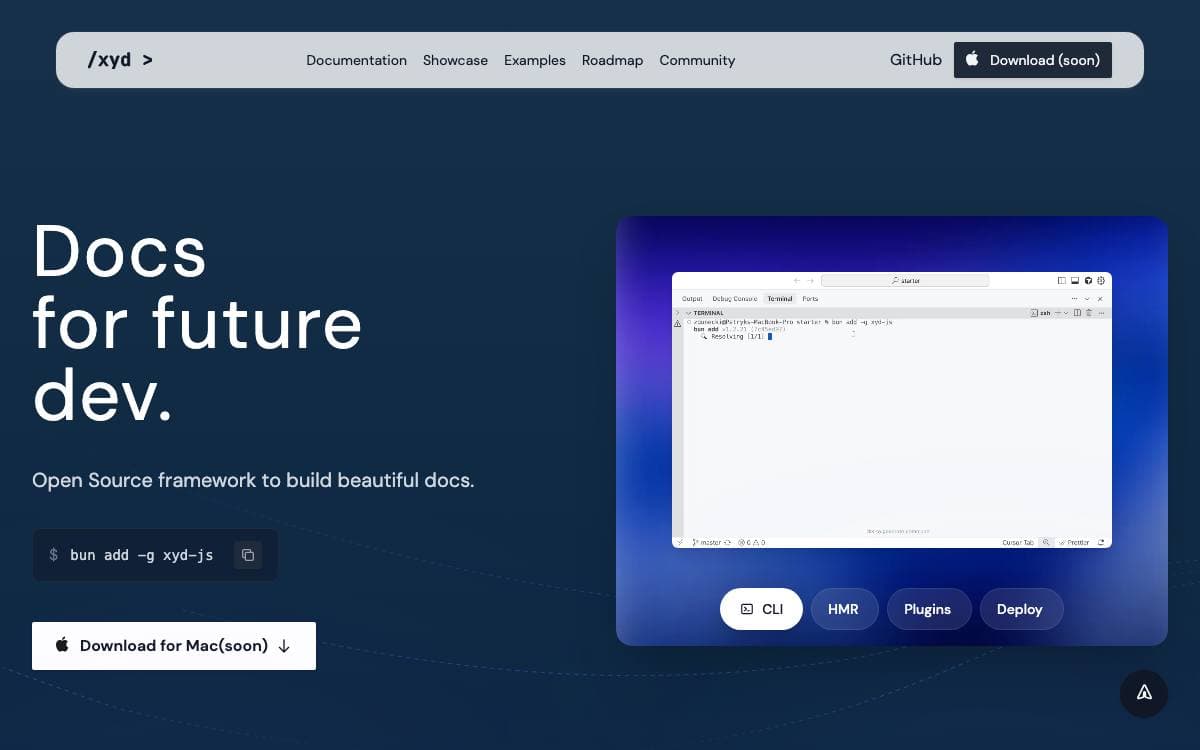
Task: View the Roadmap page
Action: (612, 60)
